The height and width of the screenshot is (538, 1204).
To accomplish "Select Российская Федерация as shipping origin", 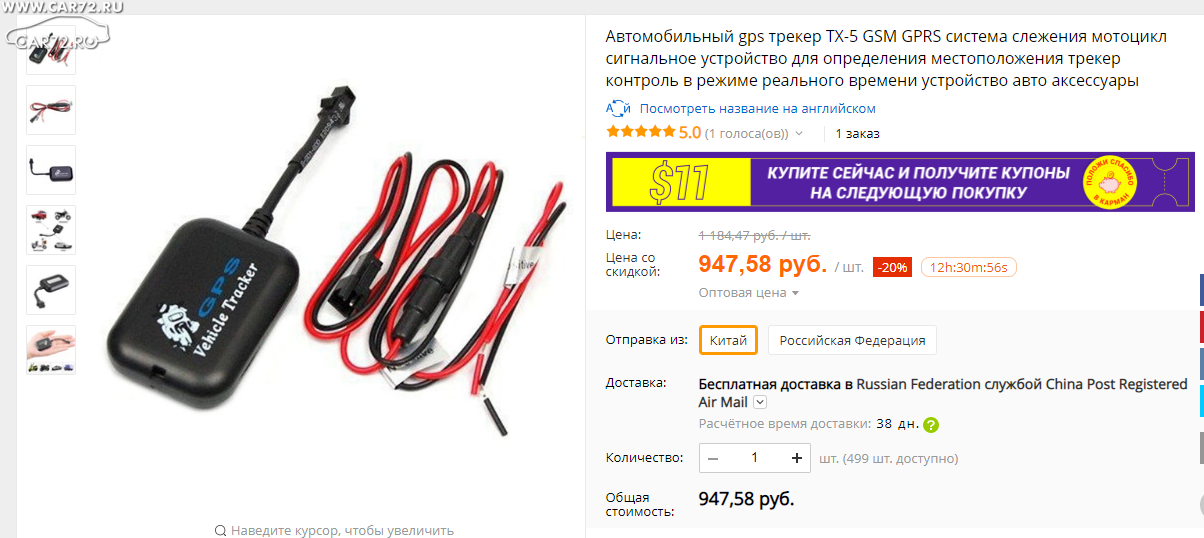I will click(x=852, y=340).
